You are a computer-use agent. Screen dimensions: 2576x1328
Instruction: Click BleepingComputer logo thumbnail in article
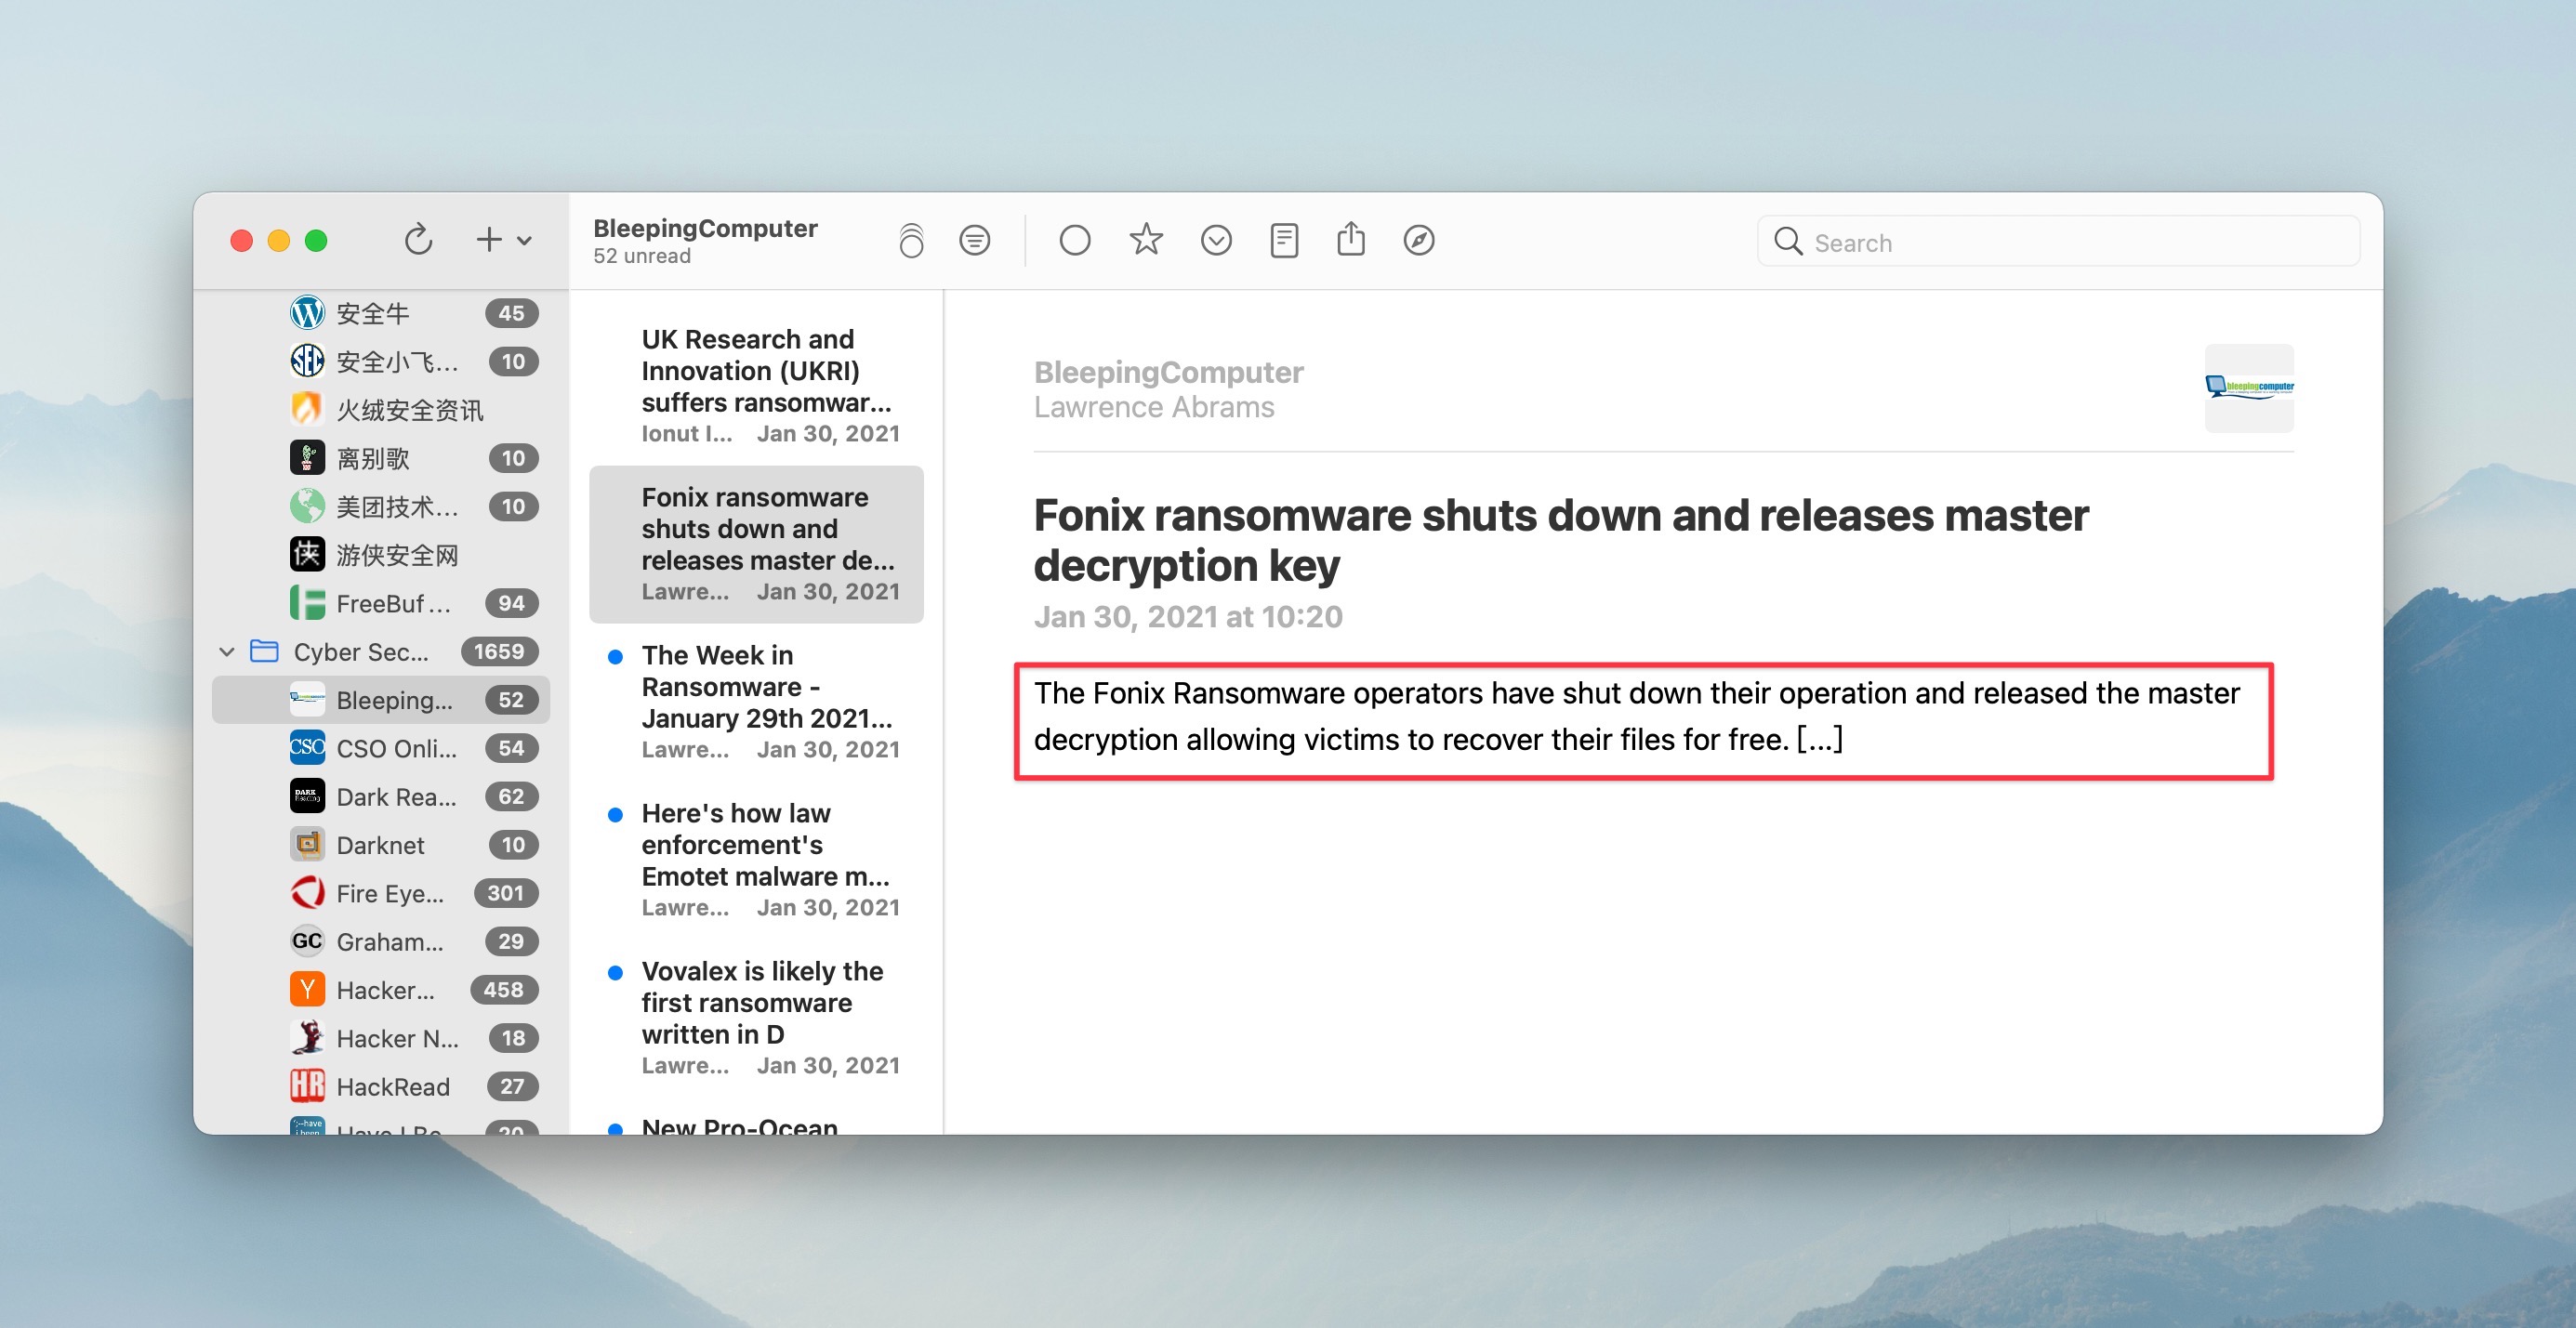2248,388
